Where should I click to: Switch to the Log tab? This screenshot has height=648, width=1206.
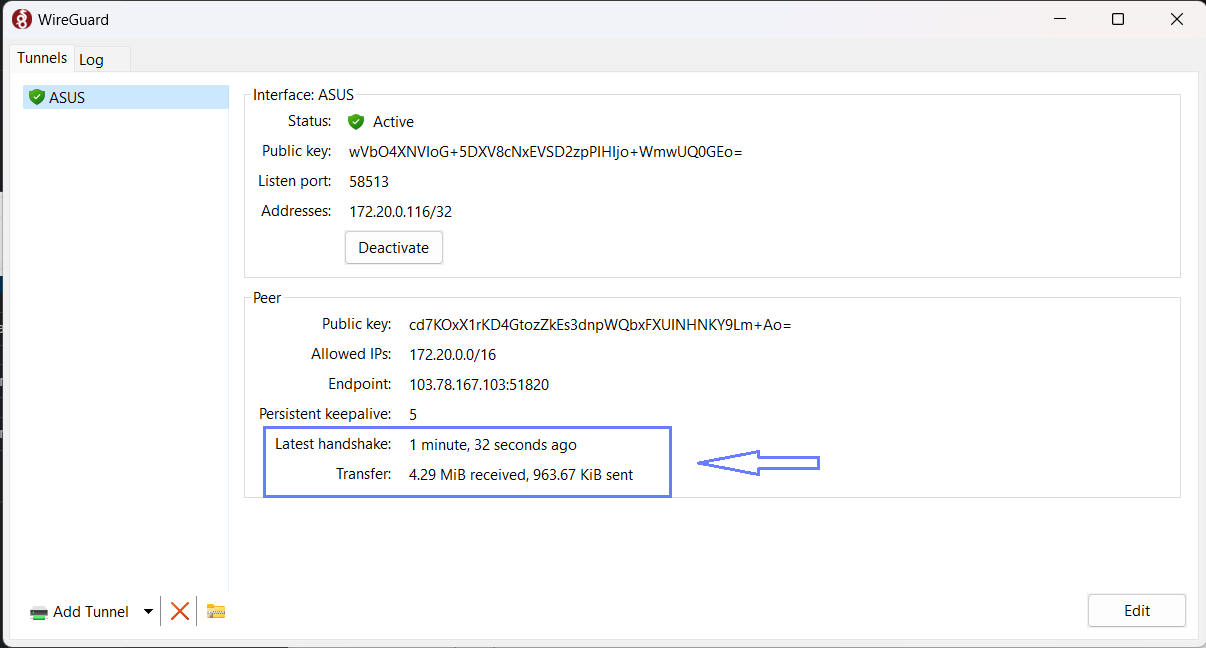[91, 60]
